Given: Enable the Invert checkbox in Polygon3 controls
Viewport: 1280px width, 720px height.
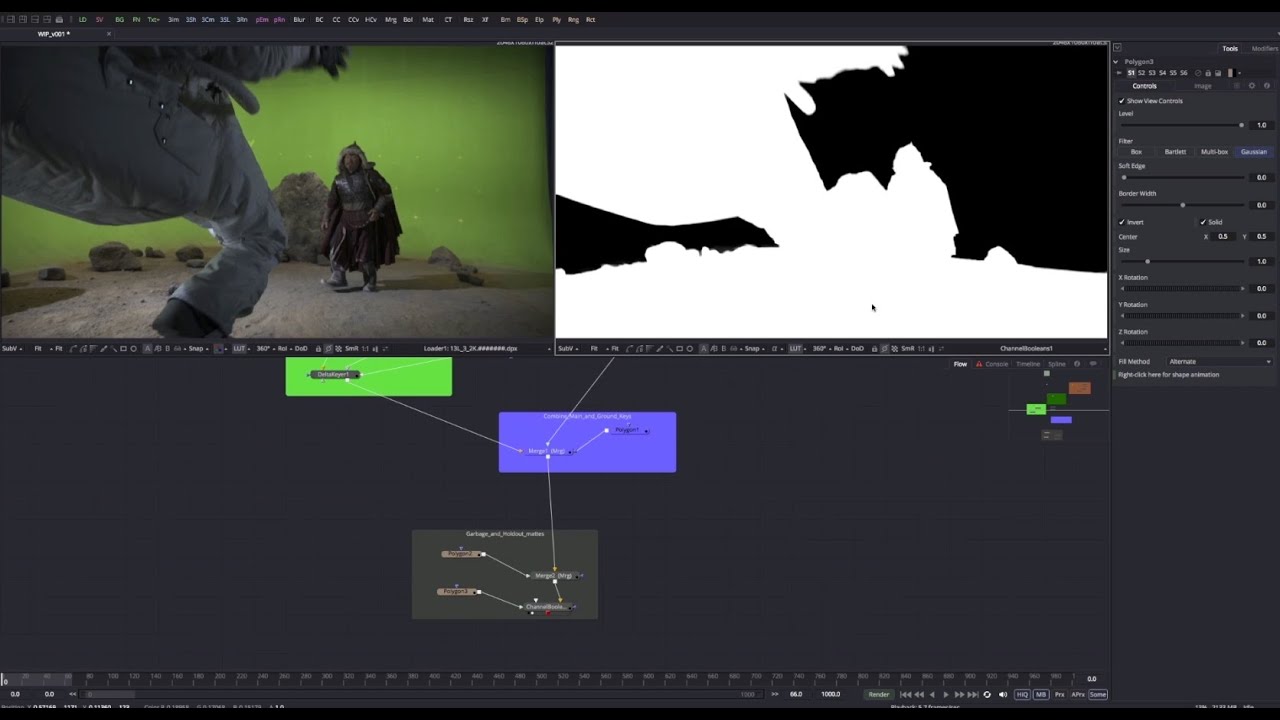Looking at the screenshot, I should tap(1121, 222).
